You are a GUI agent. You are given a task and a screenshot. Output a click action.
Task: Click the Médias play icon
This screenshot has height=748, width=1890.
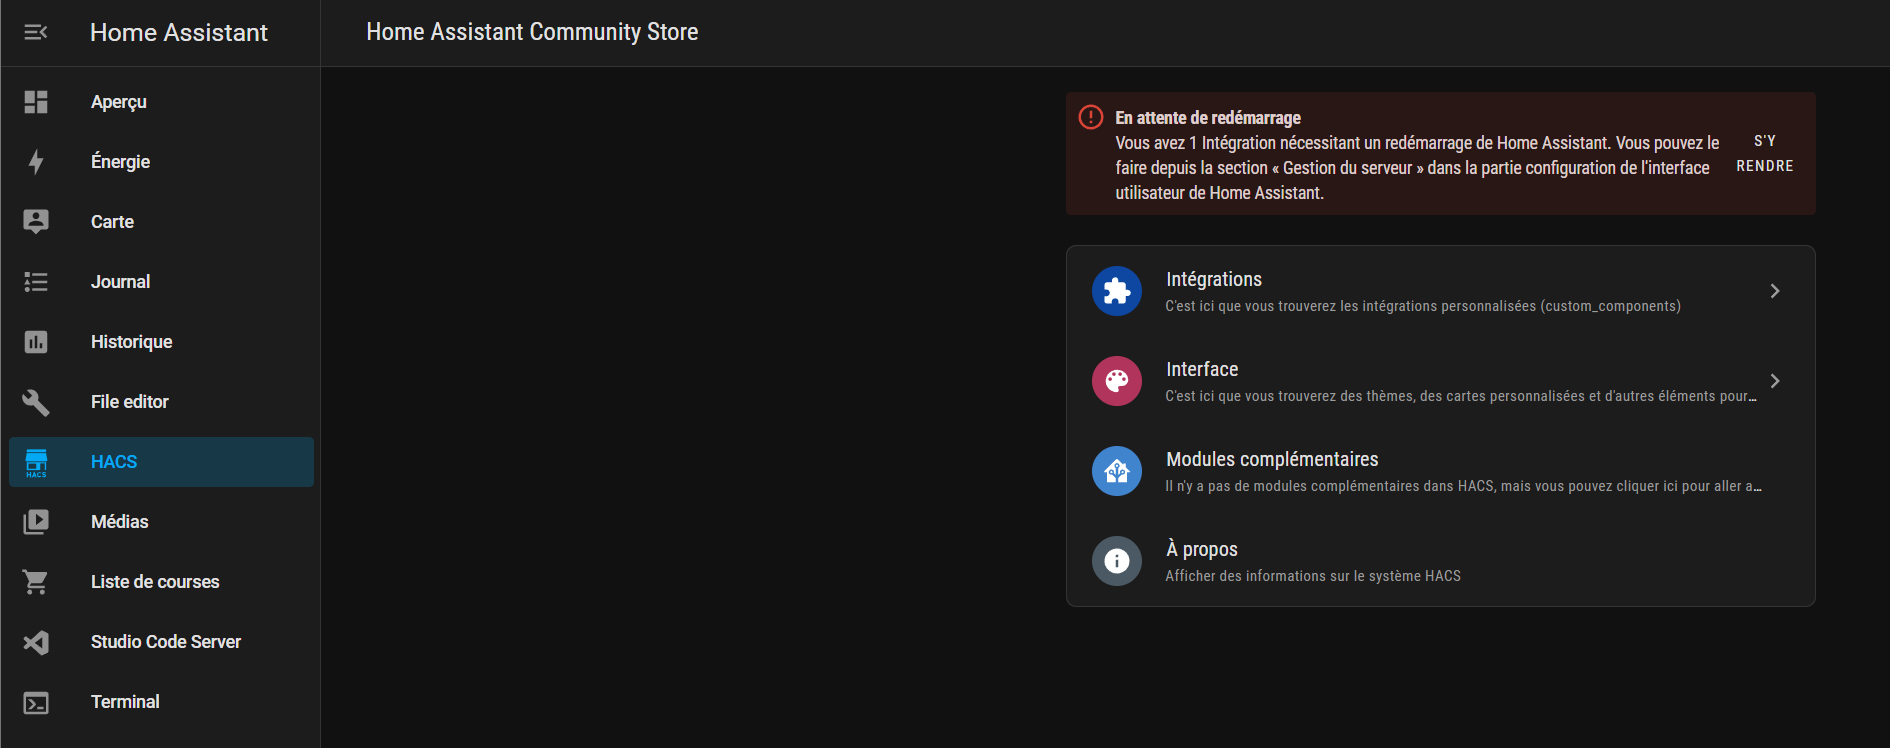(36, 522)
